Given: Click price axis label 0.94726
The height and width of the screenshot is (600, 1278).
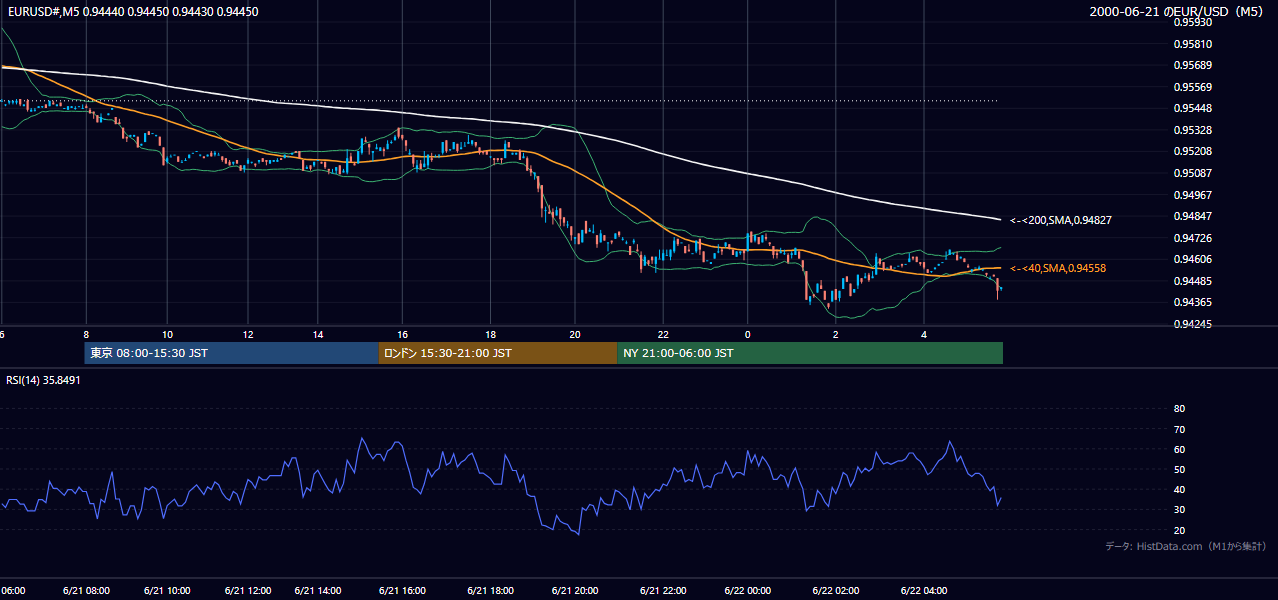Looking at the screenshot, I should point(1193,237).
